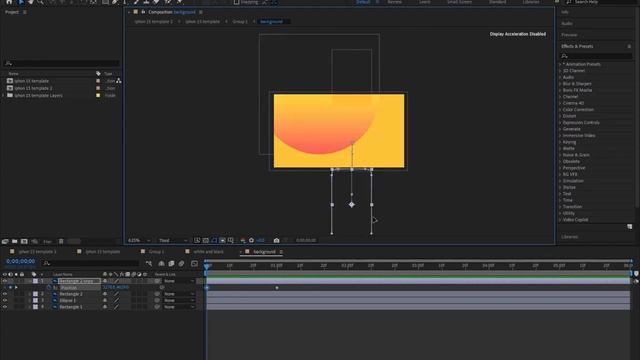This screenshot has width=640, height=360.
Task: Toggle the Ellipse 1 layer shy switch
Action: click(105, 300)
